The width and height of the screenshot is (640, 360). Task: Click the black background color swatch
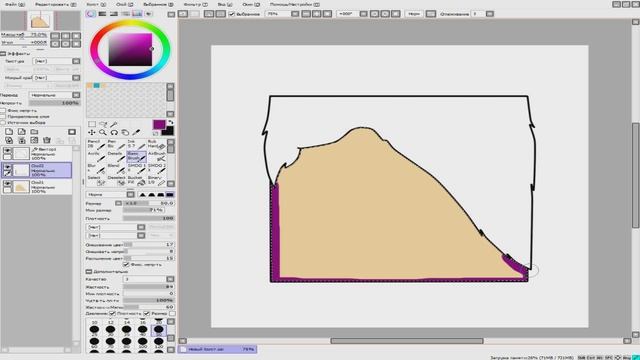point(169,131)
